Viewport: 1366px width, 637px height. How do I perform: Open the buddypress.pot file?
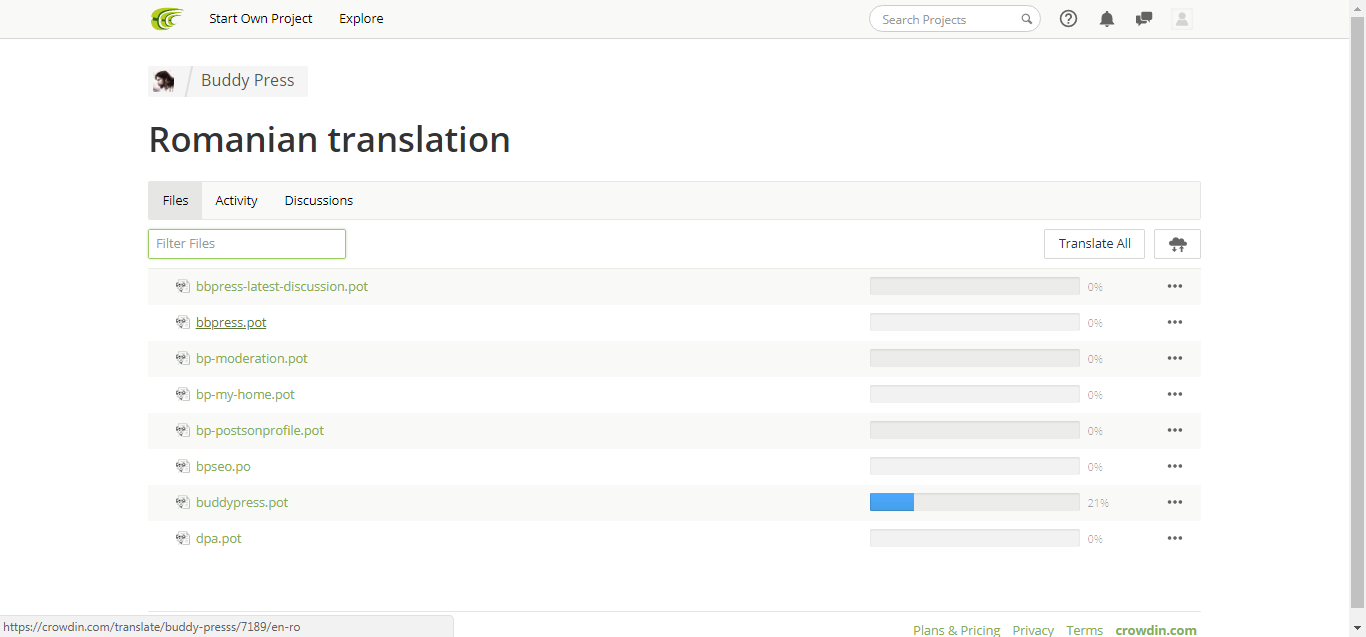coord(242,502)
